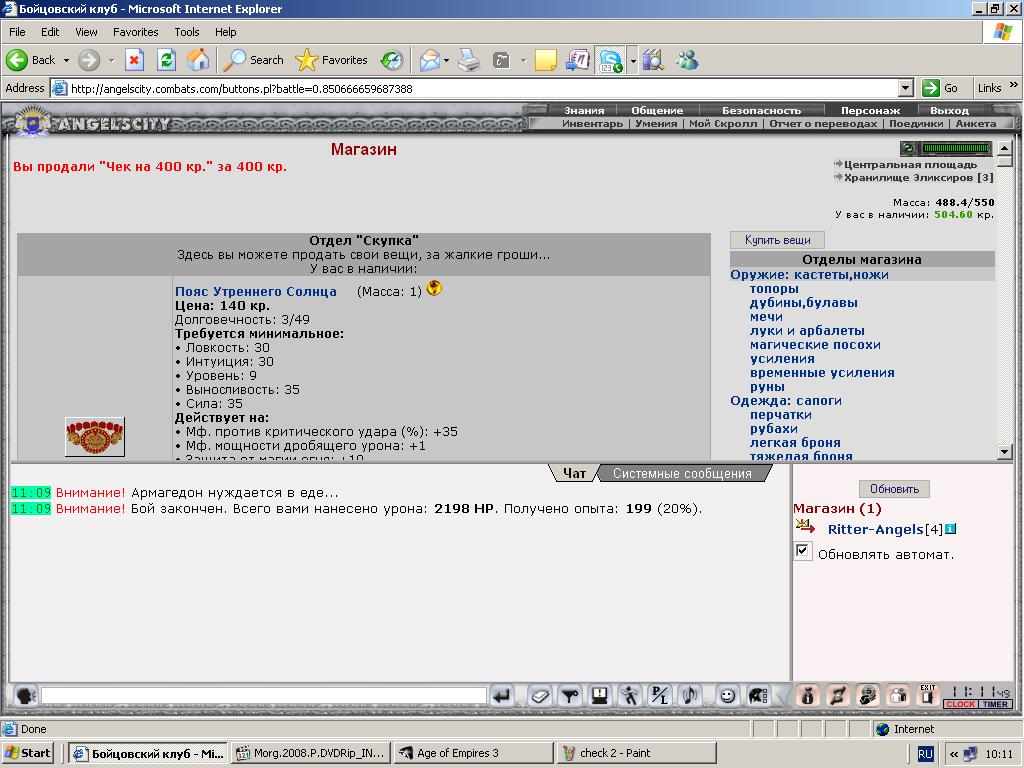1024x768 pixels.
Task: Click the eraser clear-chat icon
Action: click(539, 696)
